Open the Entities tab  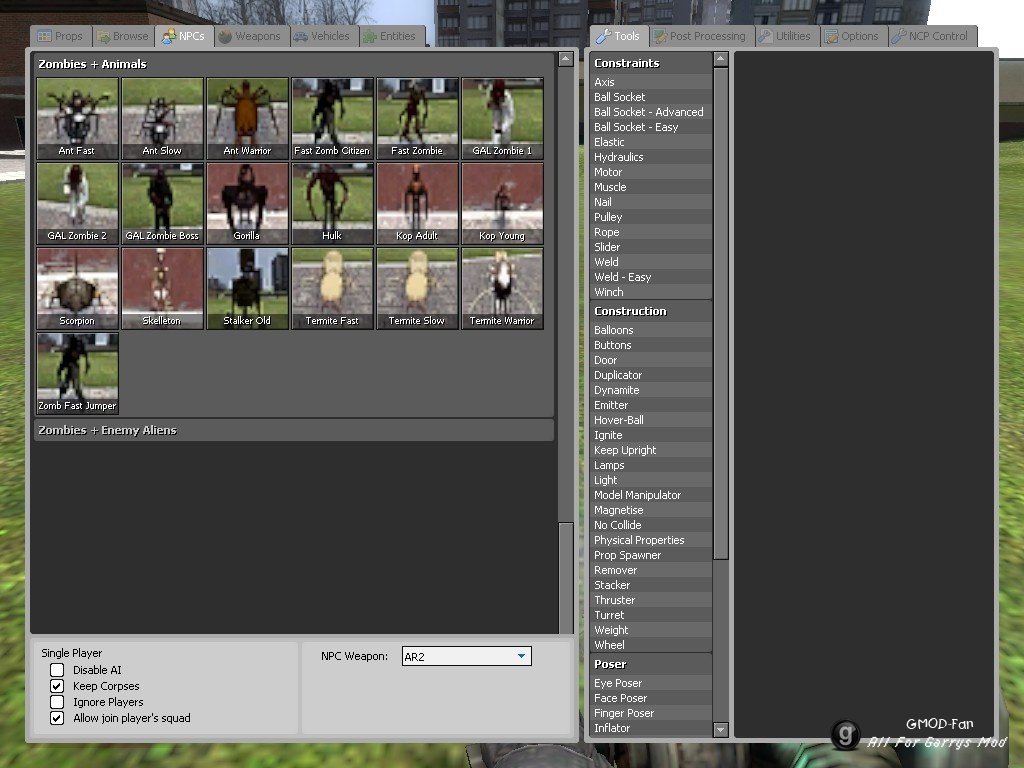[x=390, y=36]
